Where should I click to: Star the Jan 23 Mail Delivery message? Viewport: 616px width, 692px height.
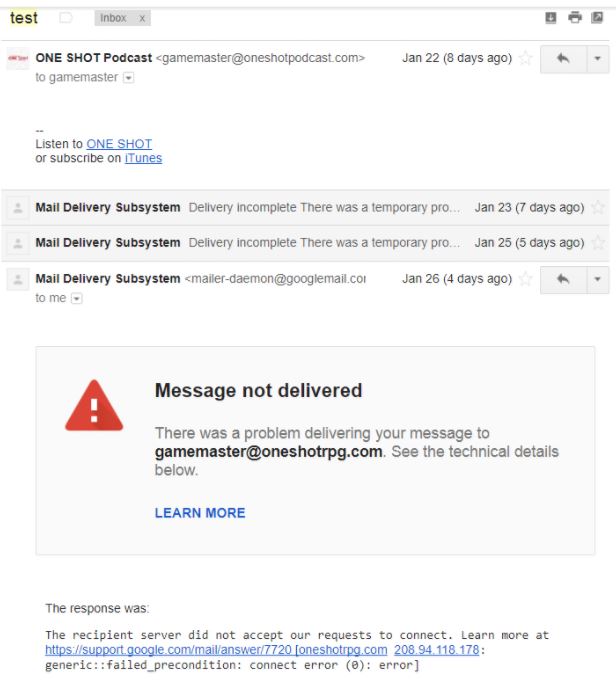click(598, 207)
